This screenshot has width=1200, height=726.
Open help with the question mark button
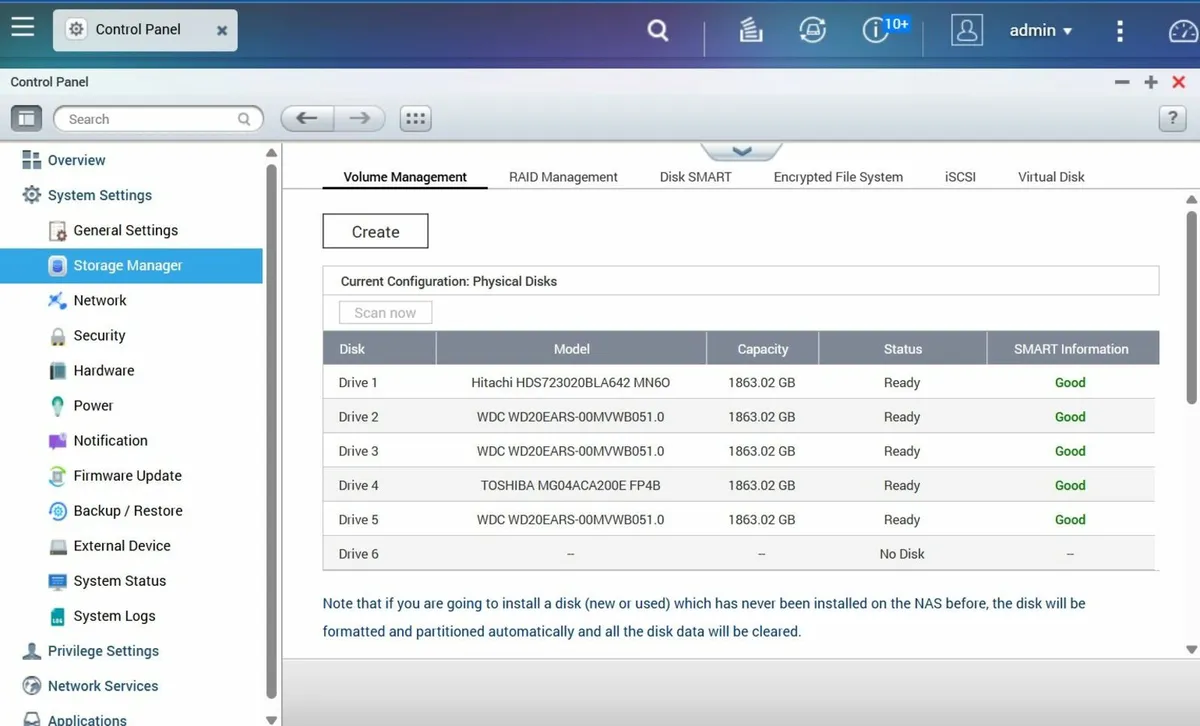pos(1172,119)
